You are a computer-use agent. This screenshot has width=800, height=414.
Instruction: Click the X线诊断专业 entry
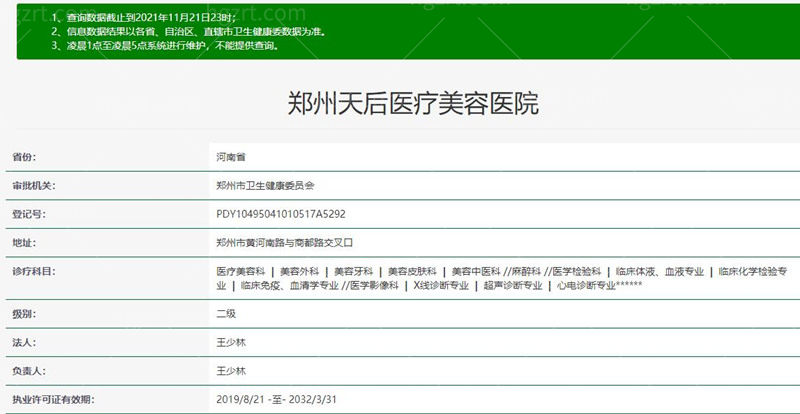(441, 286)
